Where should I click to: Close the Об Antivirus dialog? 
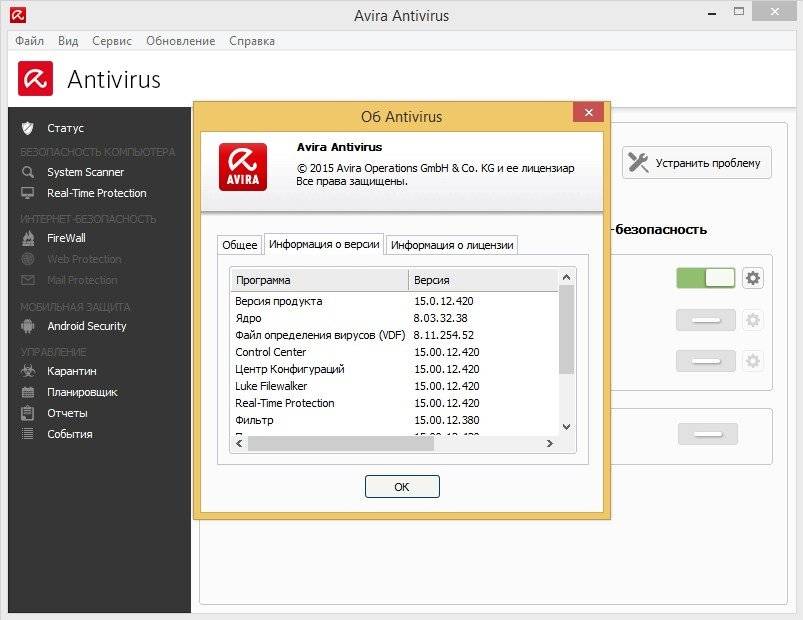click(588, 112)
